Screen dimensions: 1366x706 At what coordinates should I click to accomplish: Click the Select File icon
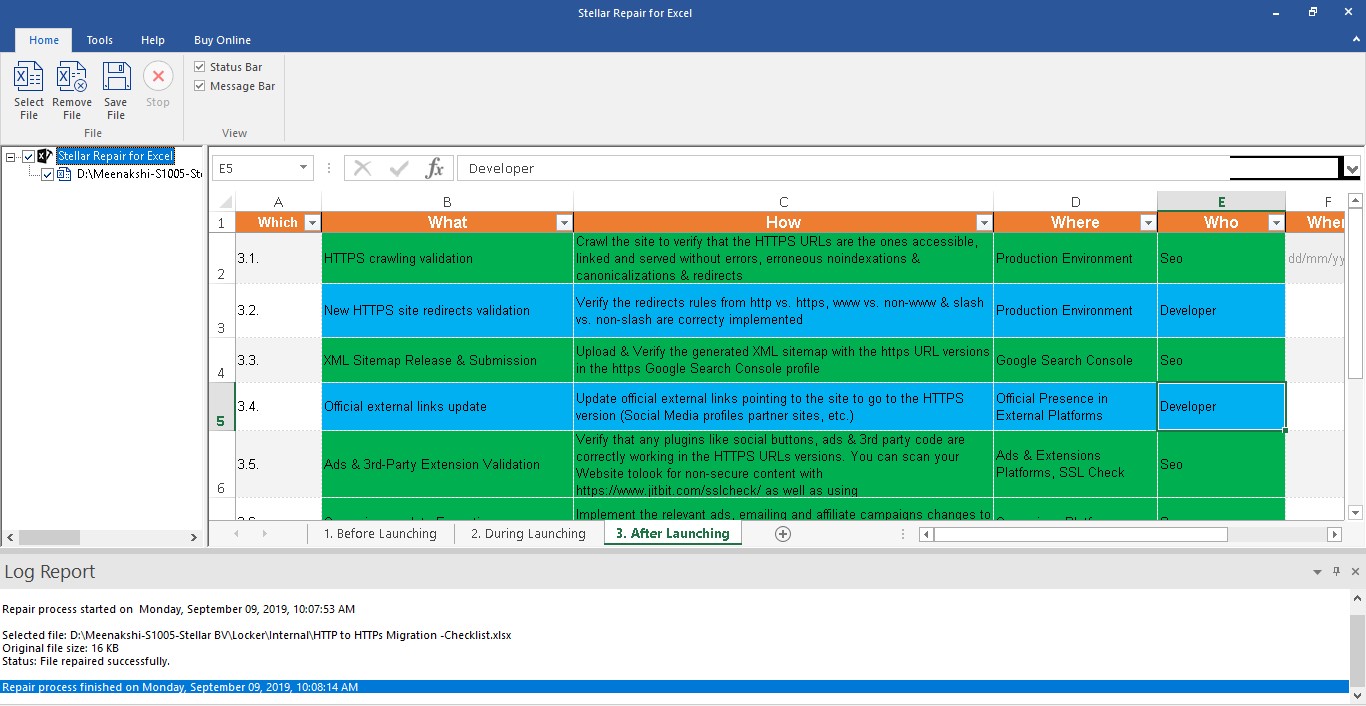pos(29,78)
